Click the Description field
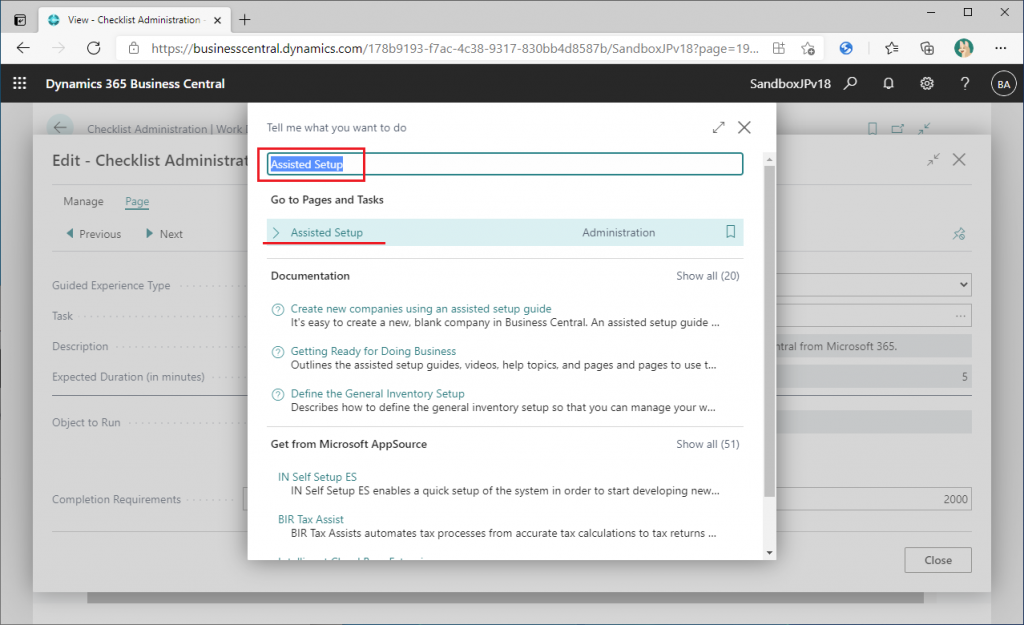Viewport: 1024px width, 625px height. pos(874,346)
